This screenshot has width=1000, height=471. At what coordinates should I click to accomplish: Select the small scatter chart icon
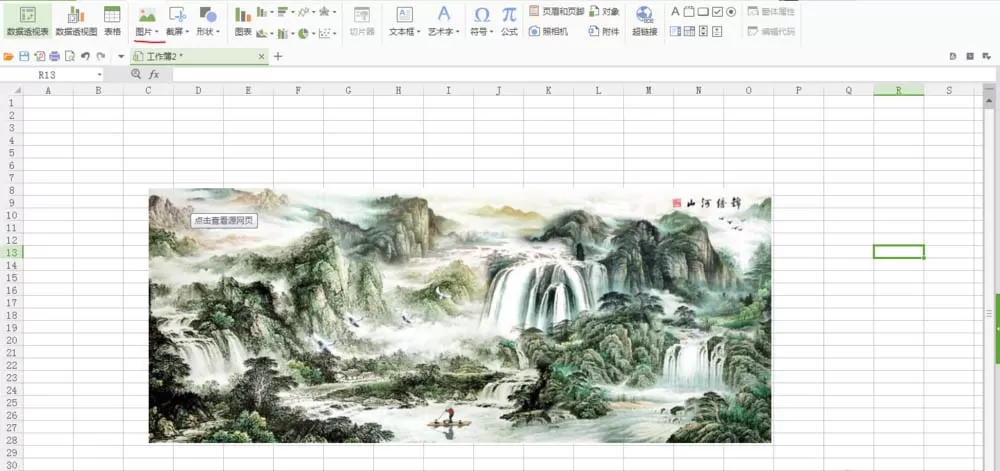click(324, 33)
